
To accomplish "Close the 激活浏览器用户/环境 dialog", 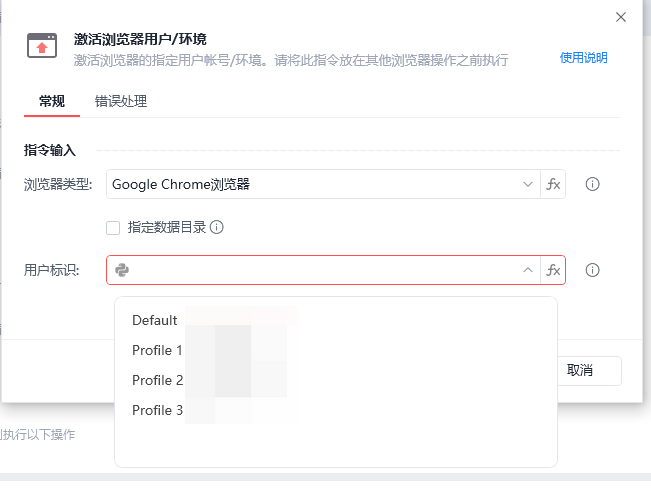I will (621, 17).
